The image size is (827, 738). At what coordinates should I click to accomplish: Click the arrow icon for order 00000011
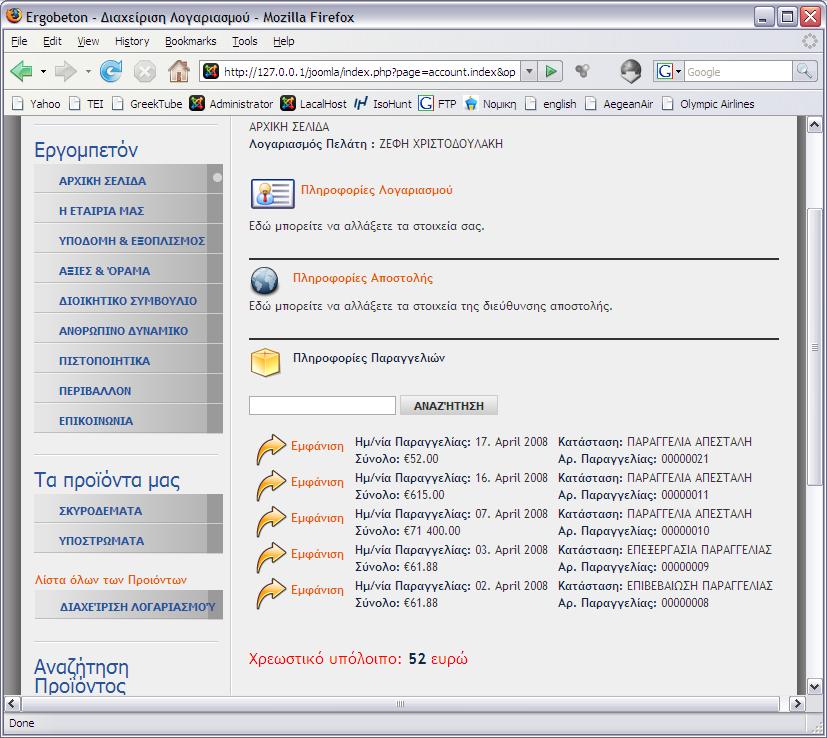(x=271, y=485)
